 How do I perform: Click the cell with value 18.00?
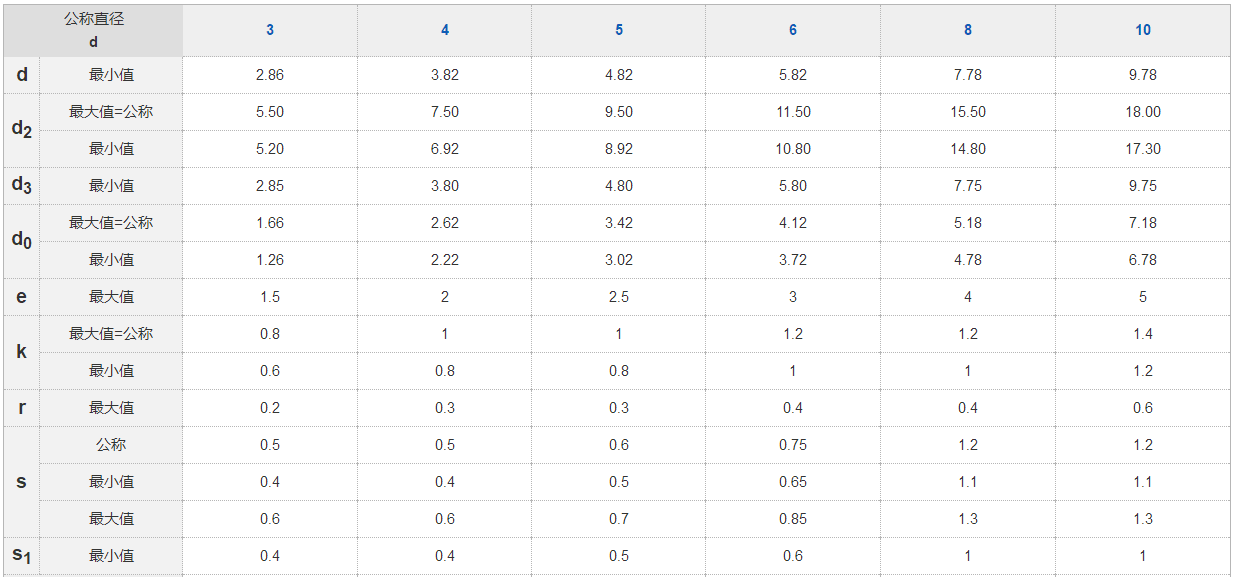(x=1143, y=112)
